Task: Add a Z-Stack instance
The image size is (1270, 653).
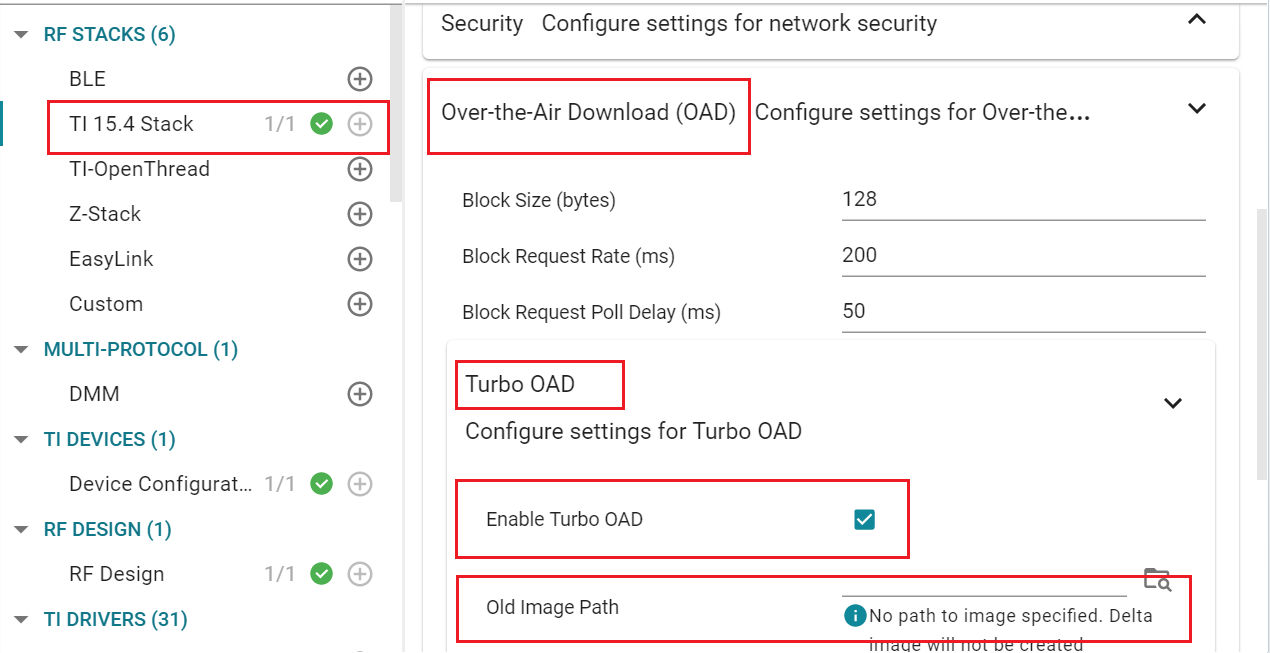Action: pyautogui.click(x=359, y=214)
